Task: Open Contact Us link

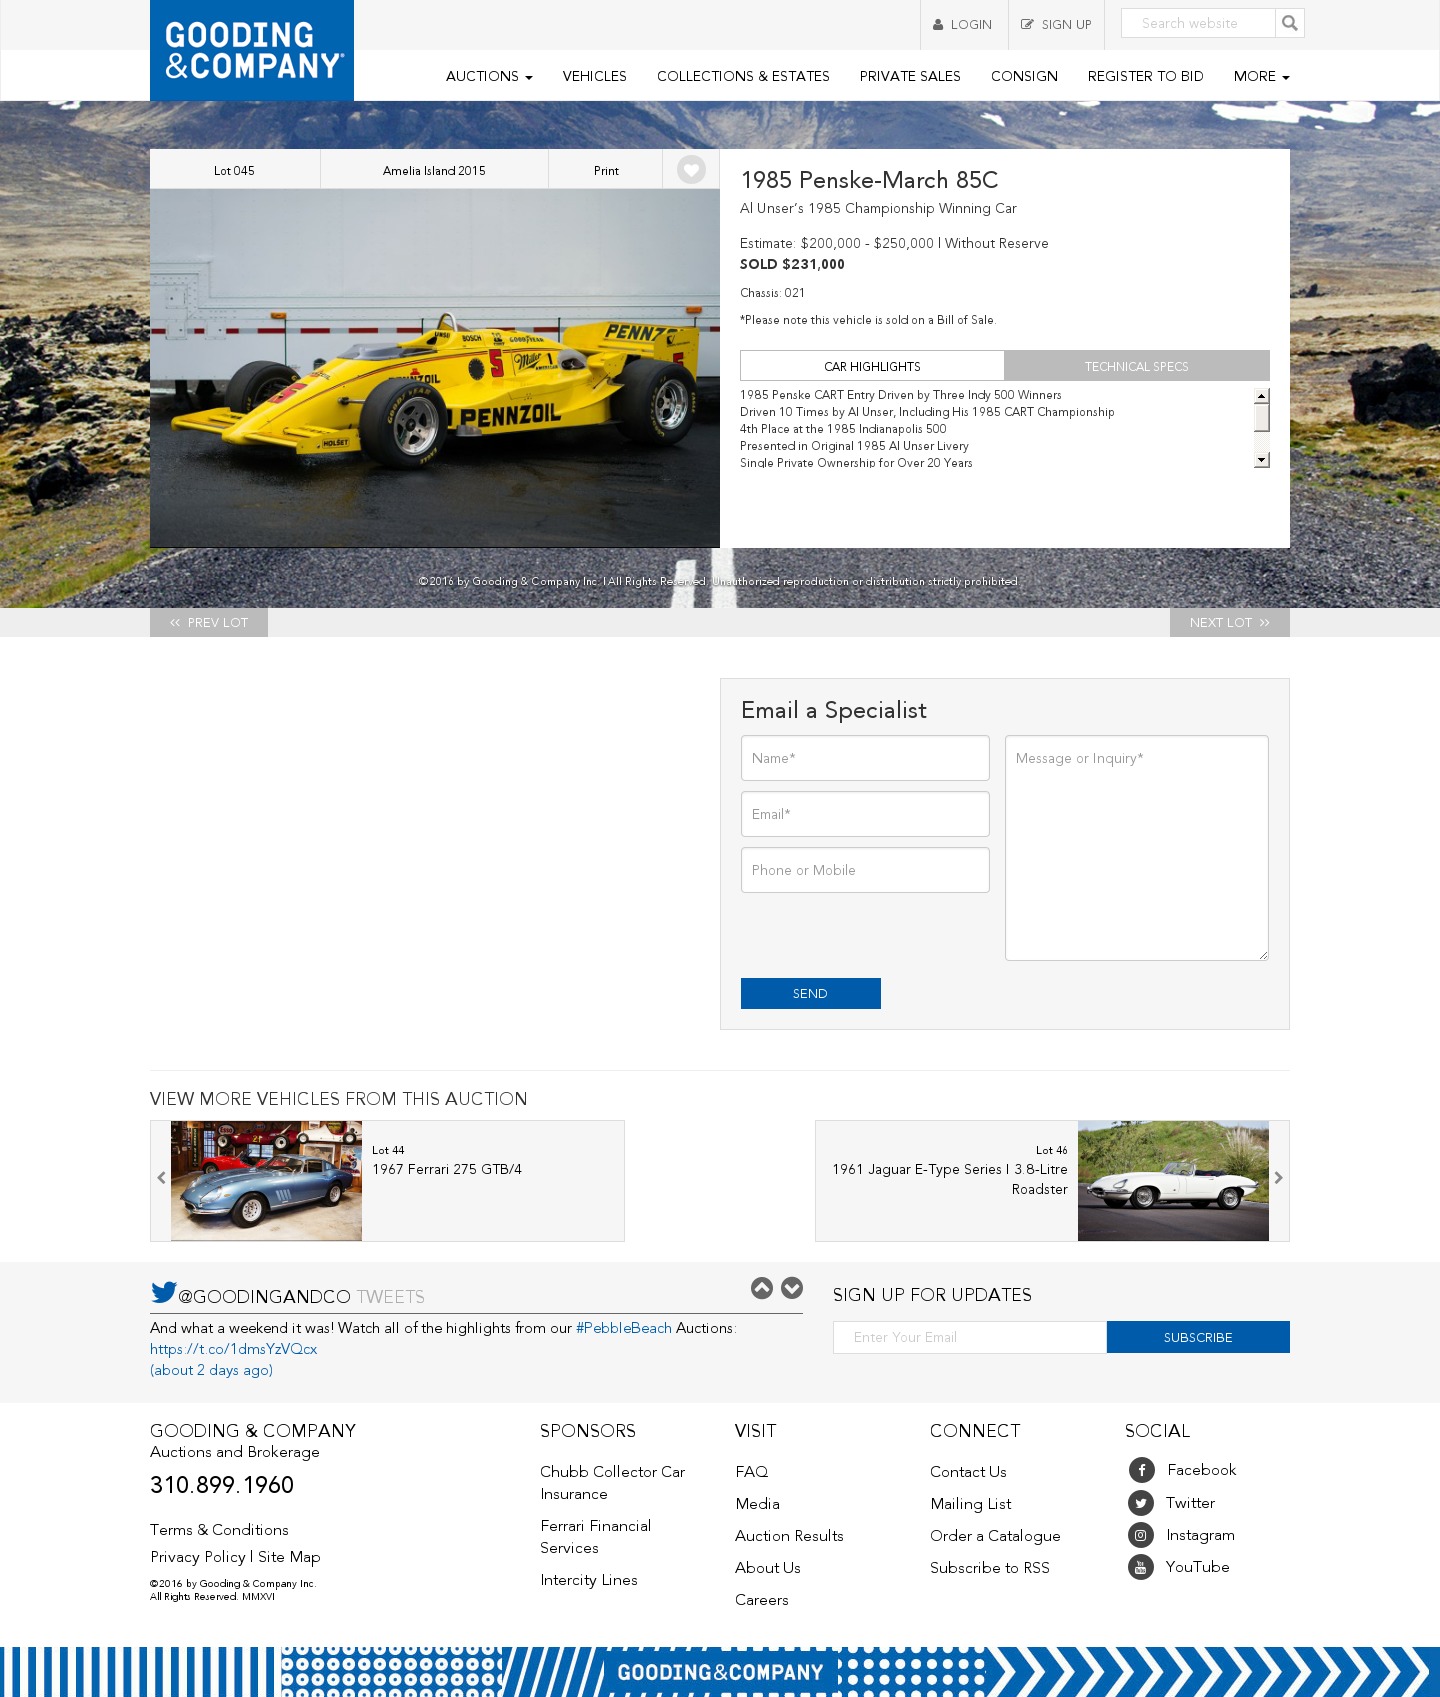Action: [968, 1472]
